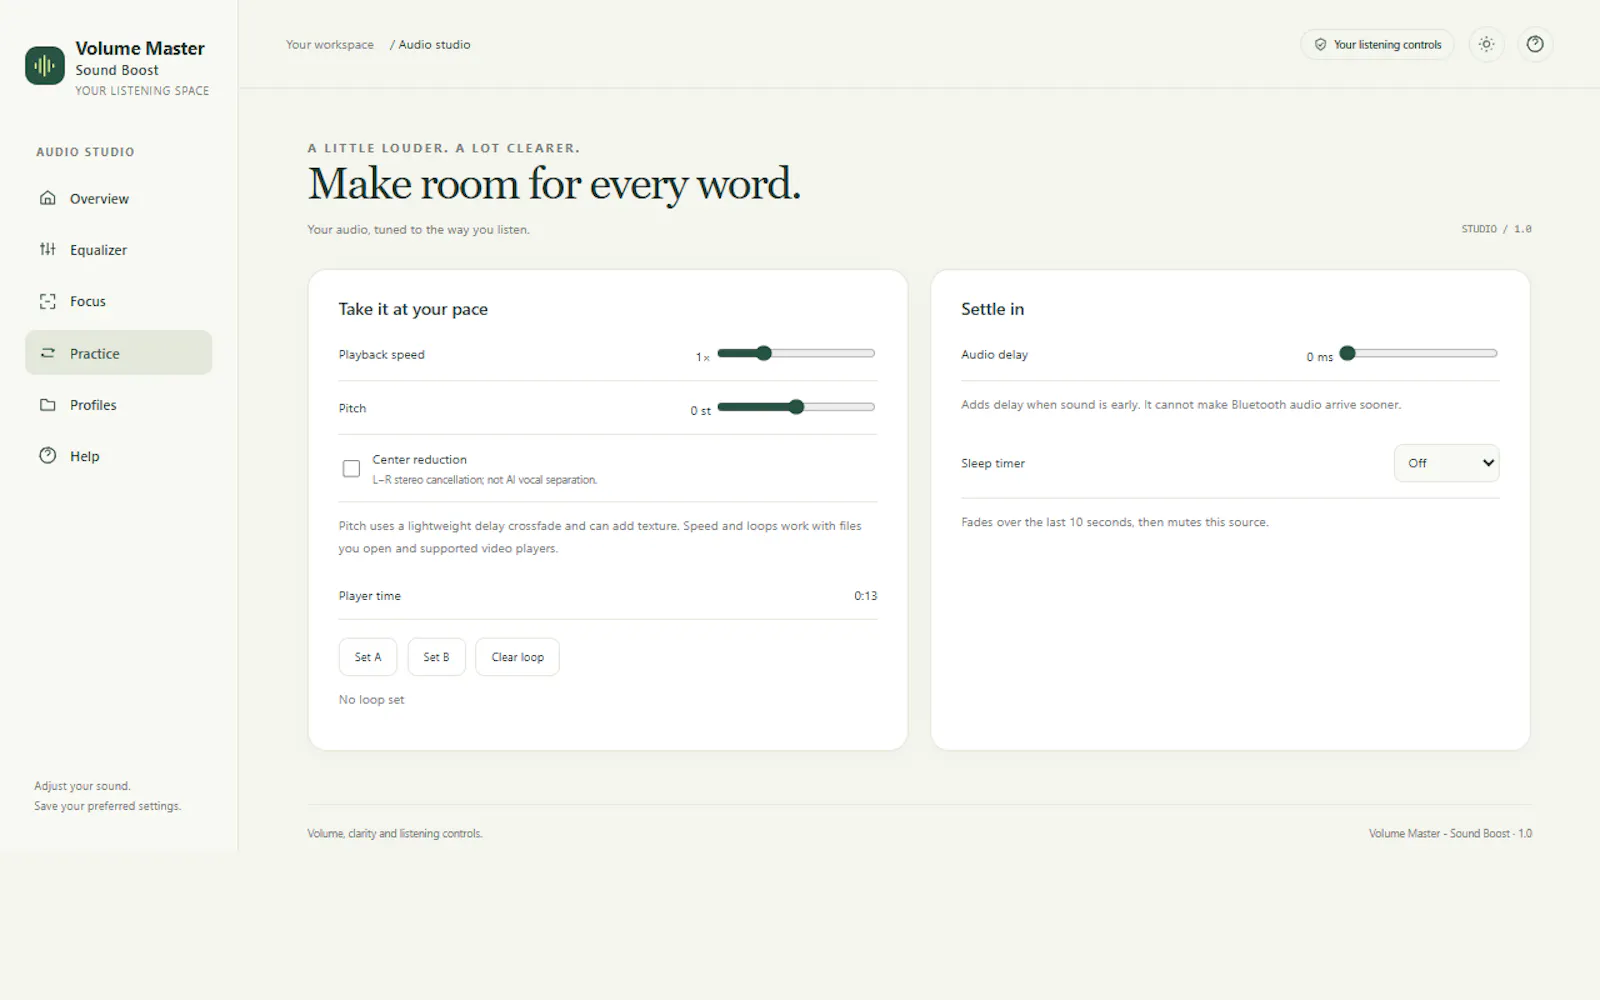The image size is (1600, 1000).
Task: Open the help circle icon in the top bar
Action: click(1535, 44)
